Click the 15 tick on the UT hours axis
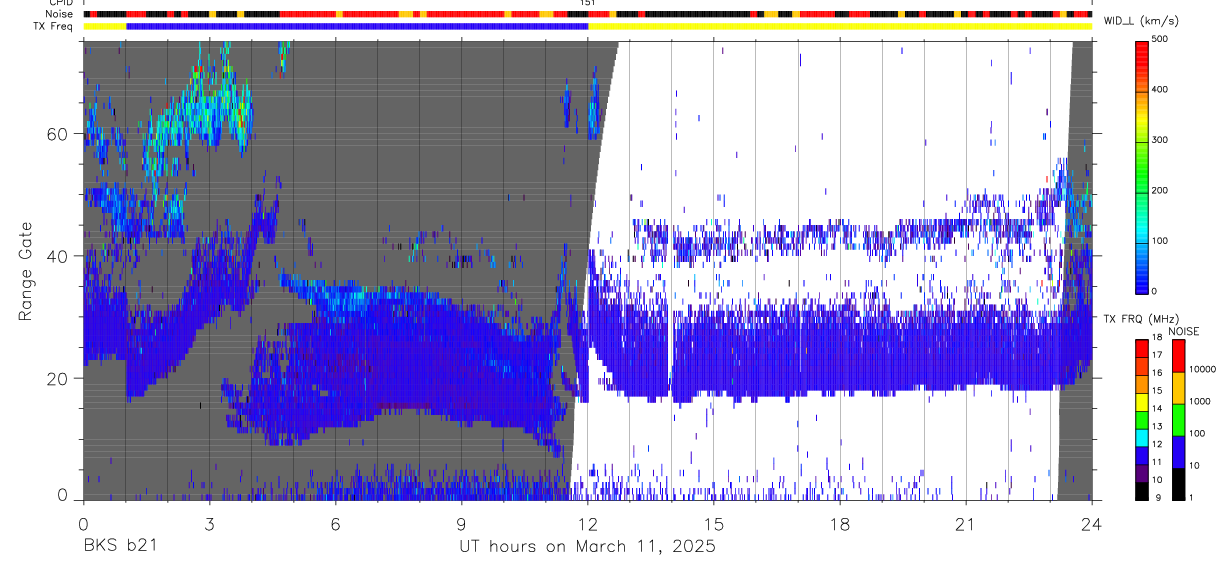This screenshot has width=1228, height=567. [714, 523]
